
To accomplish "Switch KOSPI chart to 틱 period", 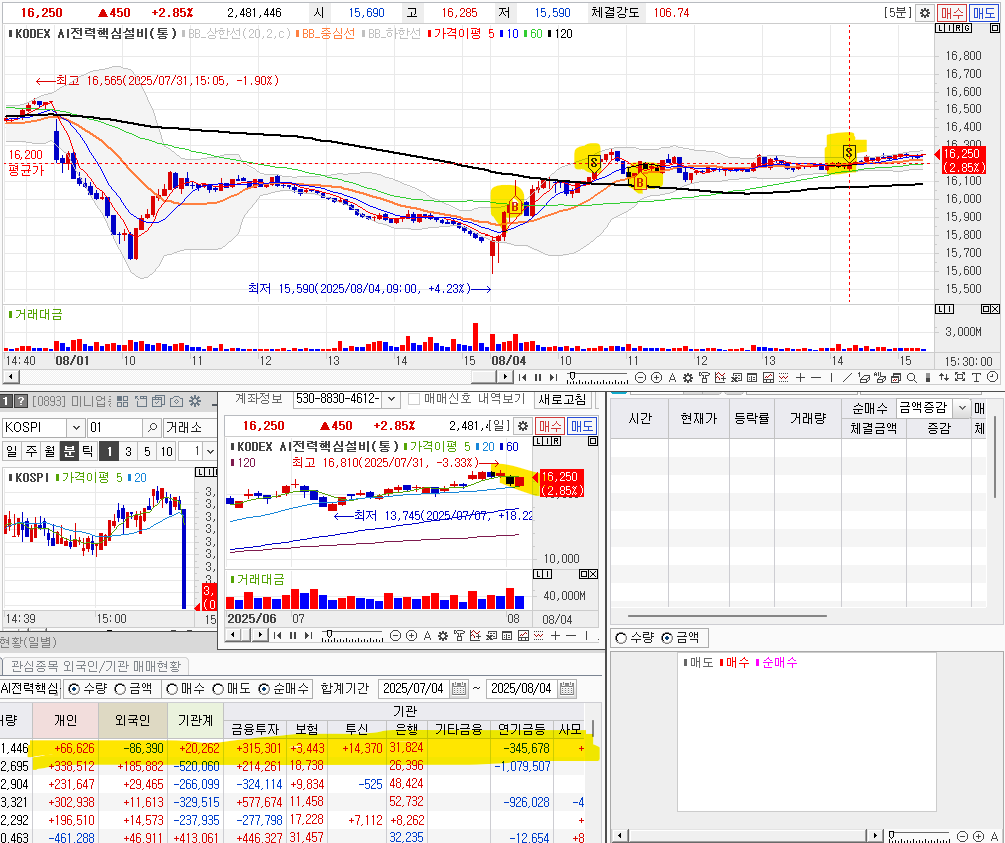I will (x=88, y=451).
